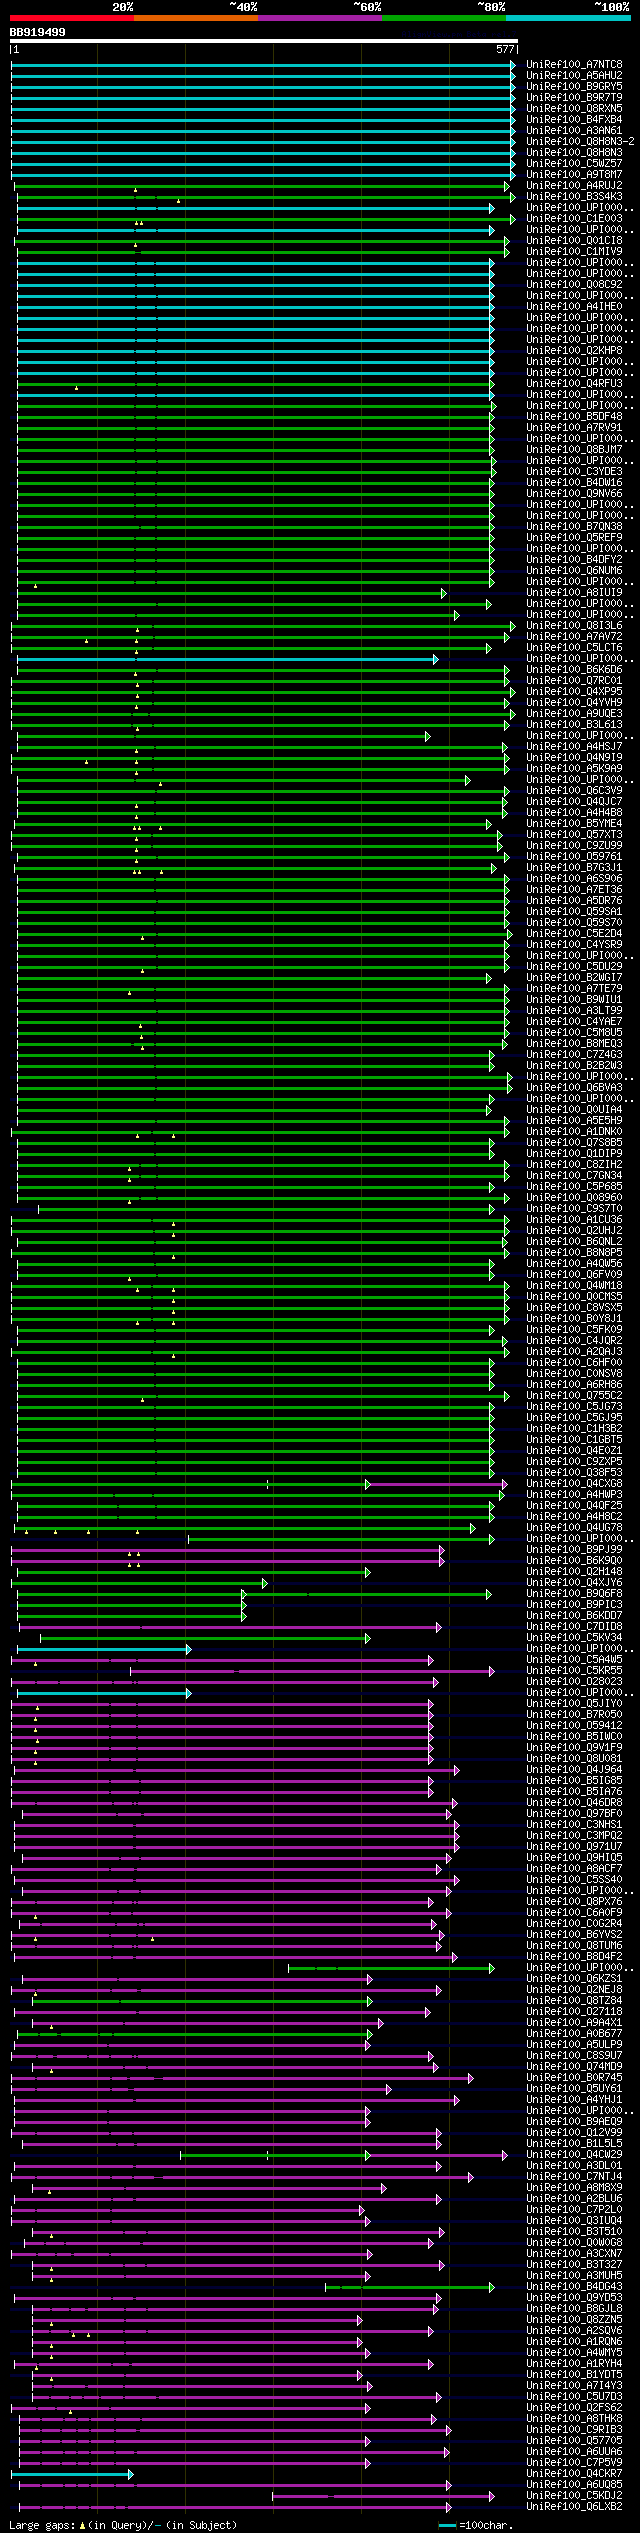Select hit UniRef100_O59412

[x=574, y=1725]
